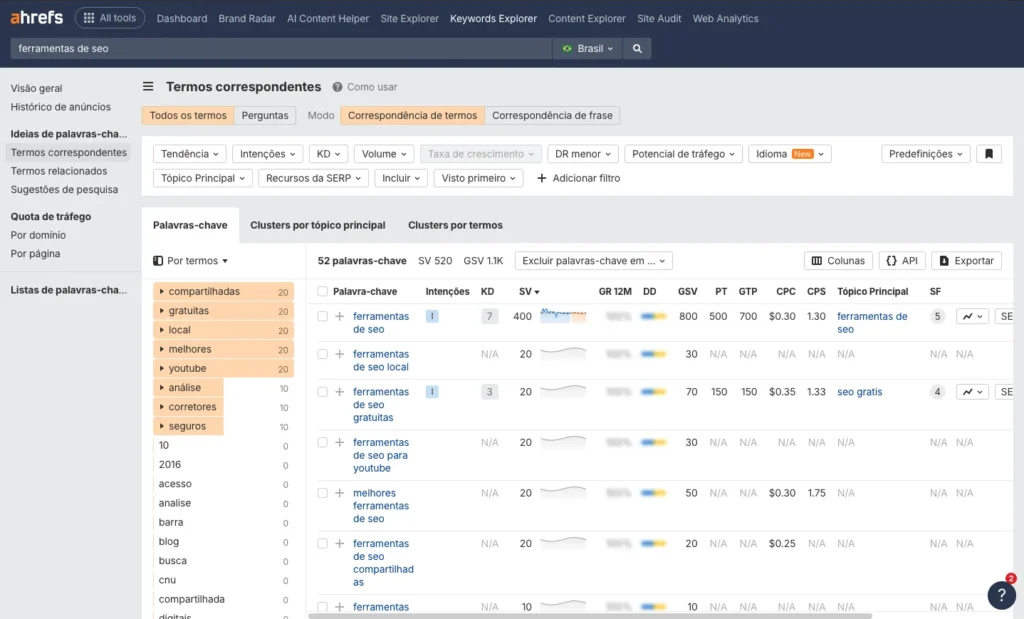Select the Palavras-chave tab
Image resolution: width=1024 pixels, height=619 pixels.
[x=190, y=225]
